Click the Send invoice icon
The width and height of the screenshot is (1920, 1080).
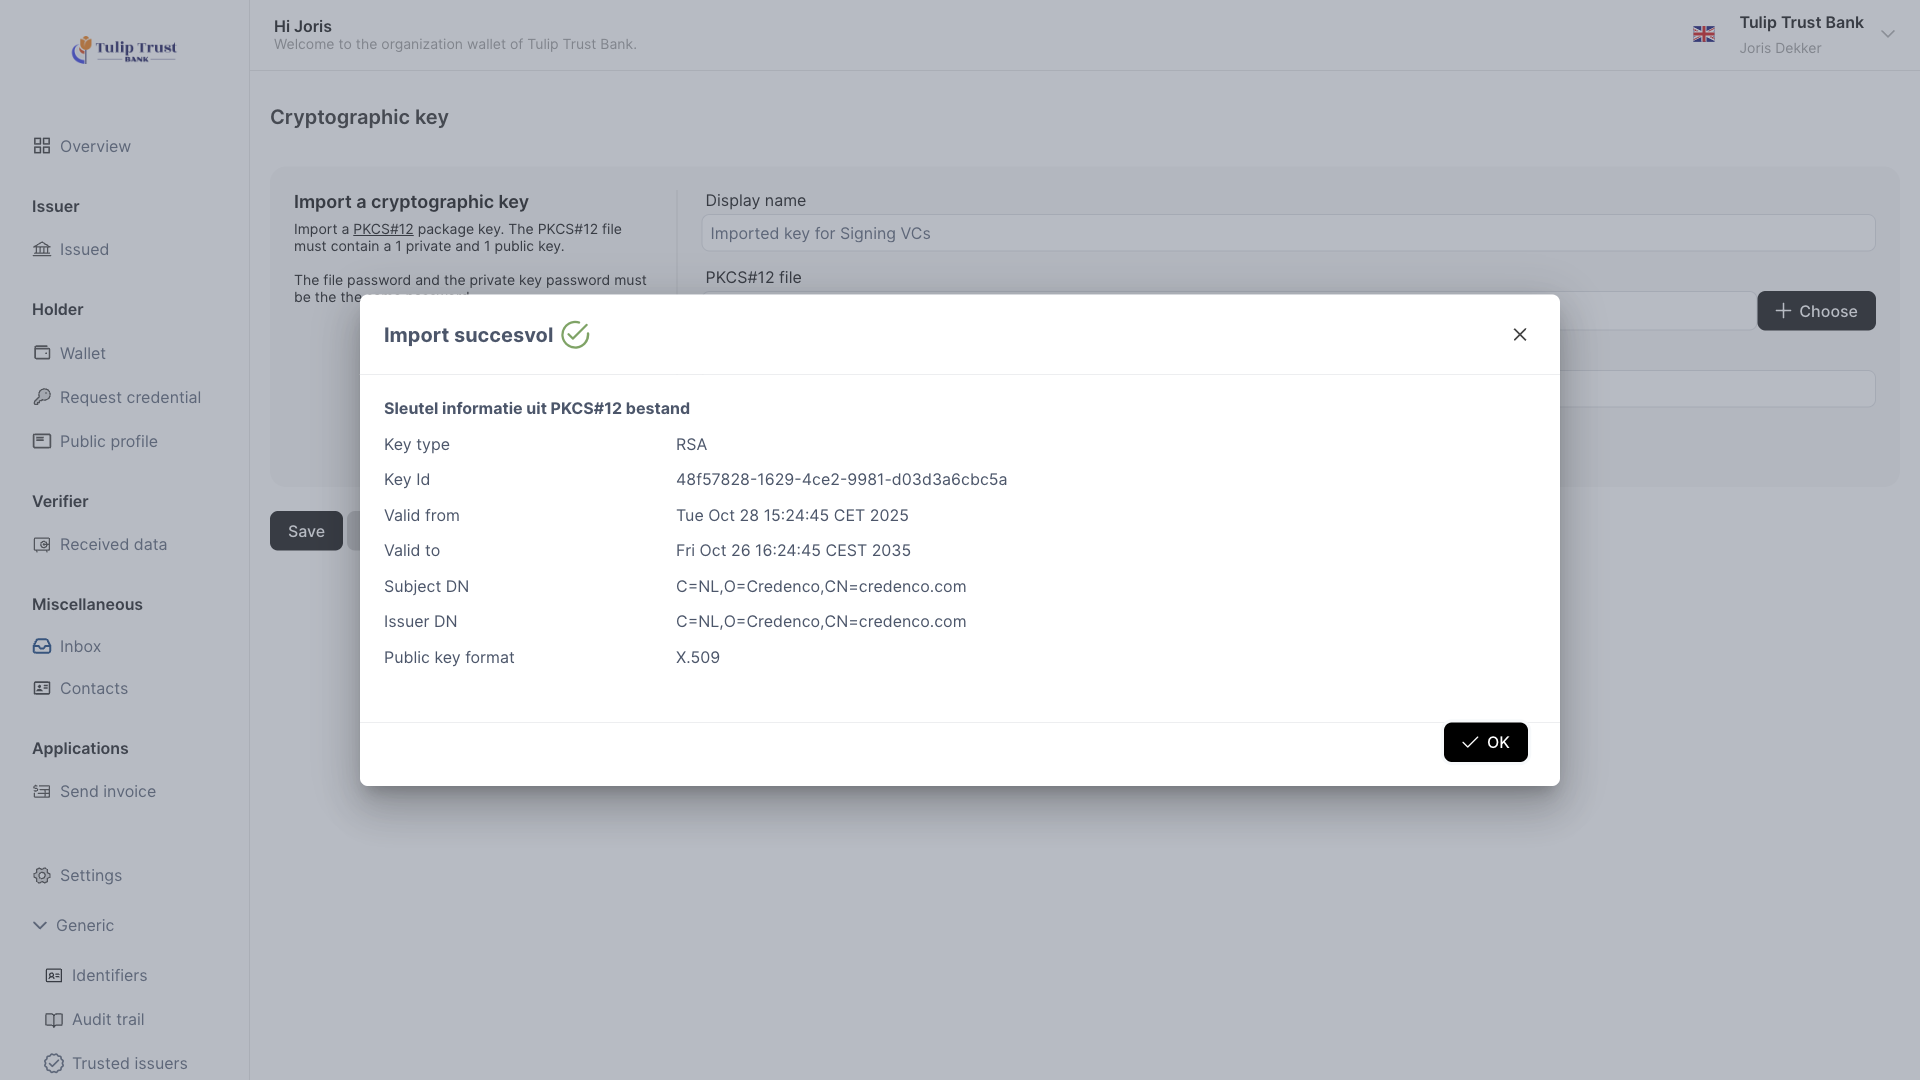click(x=41, y=792)
